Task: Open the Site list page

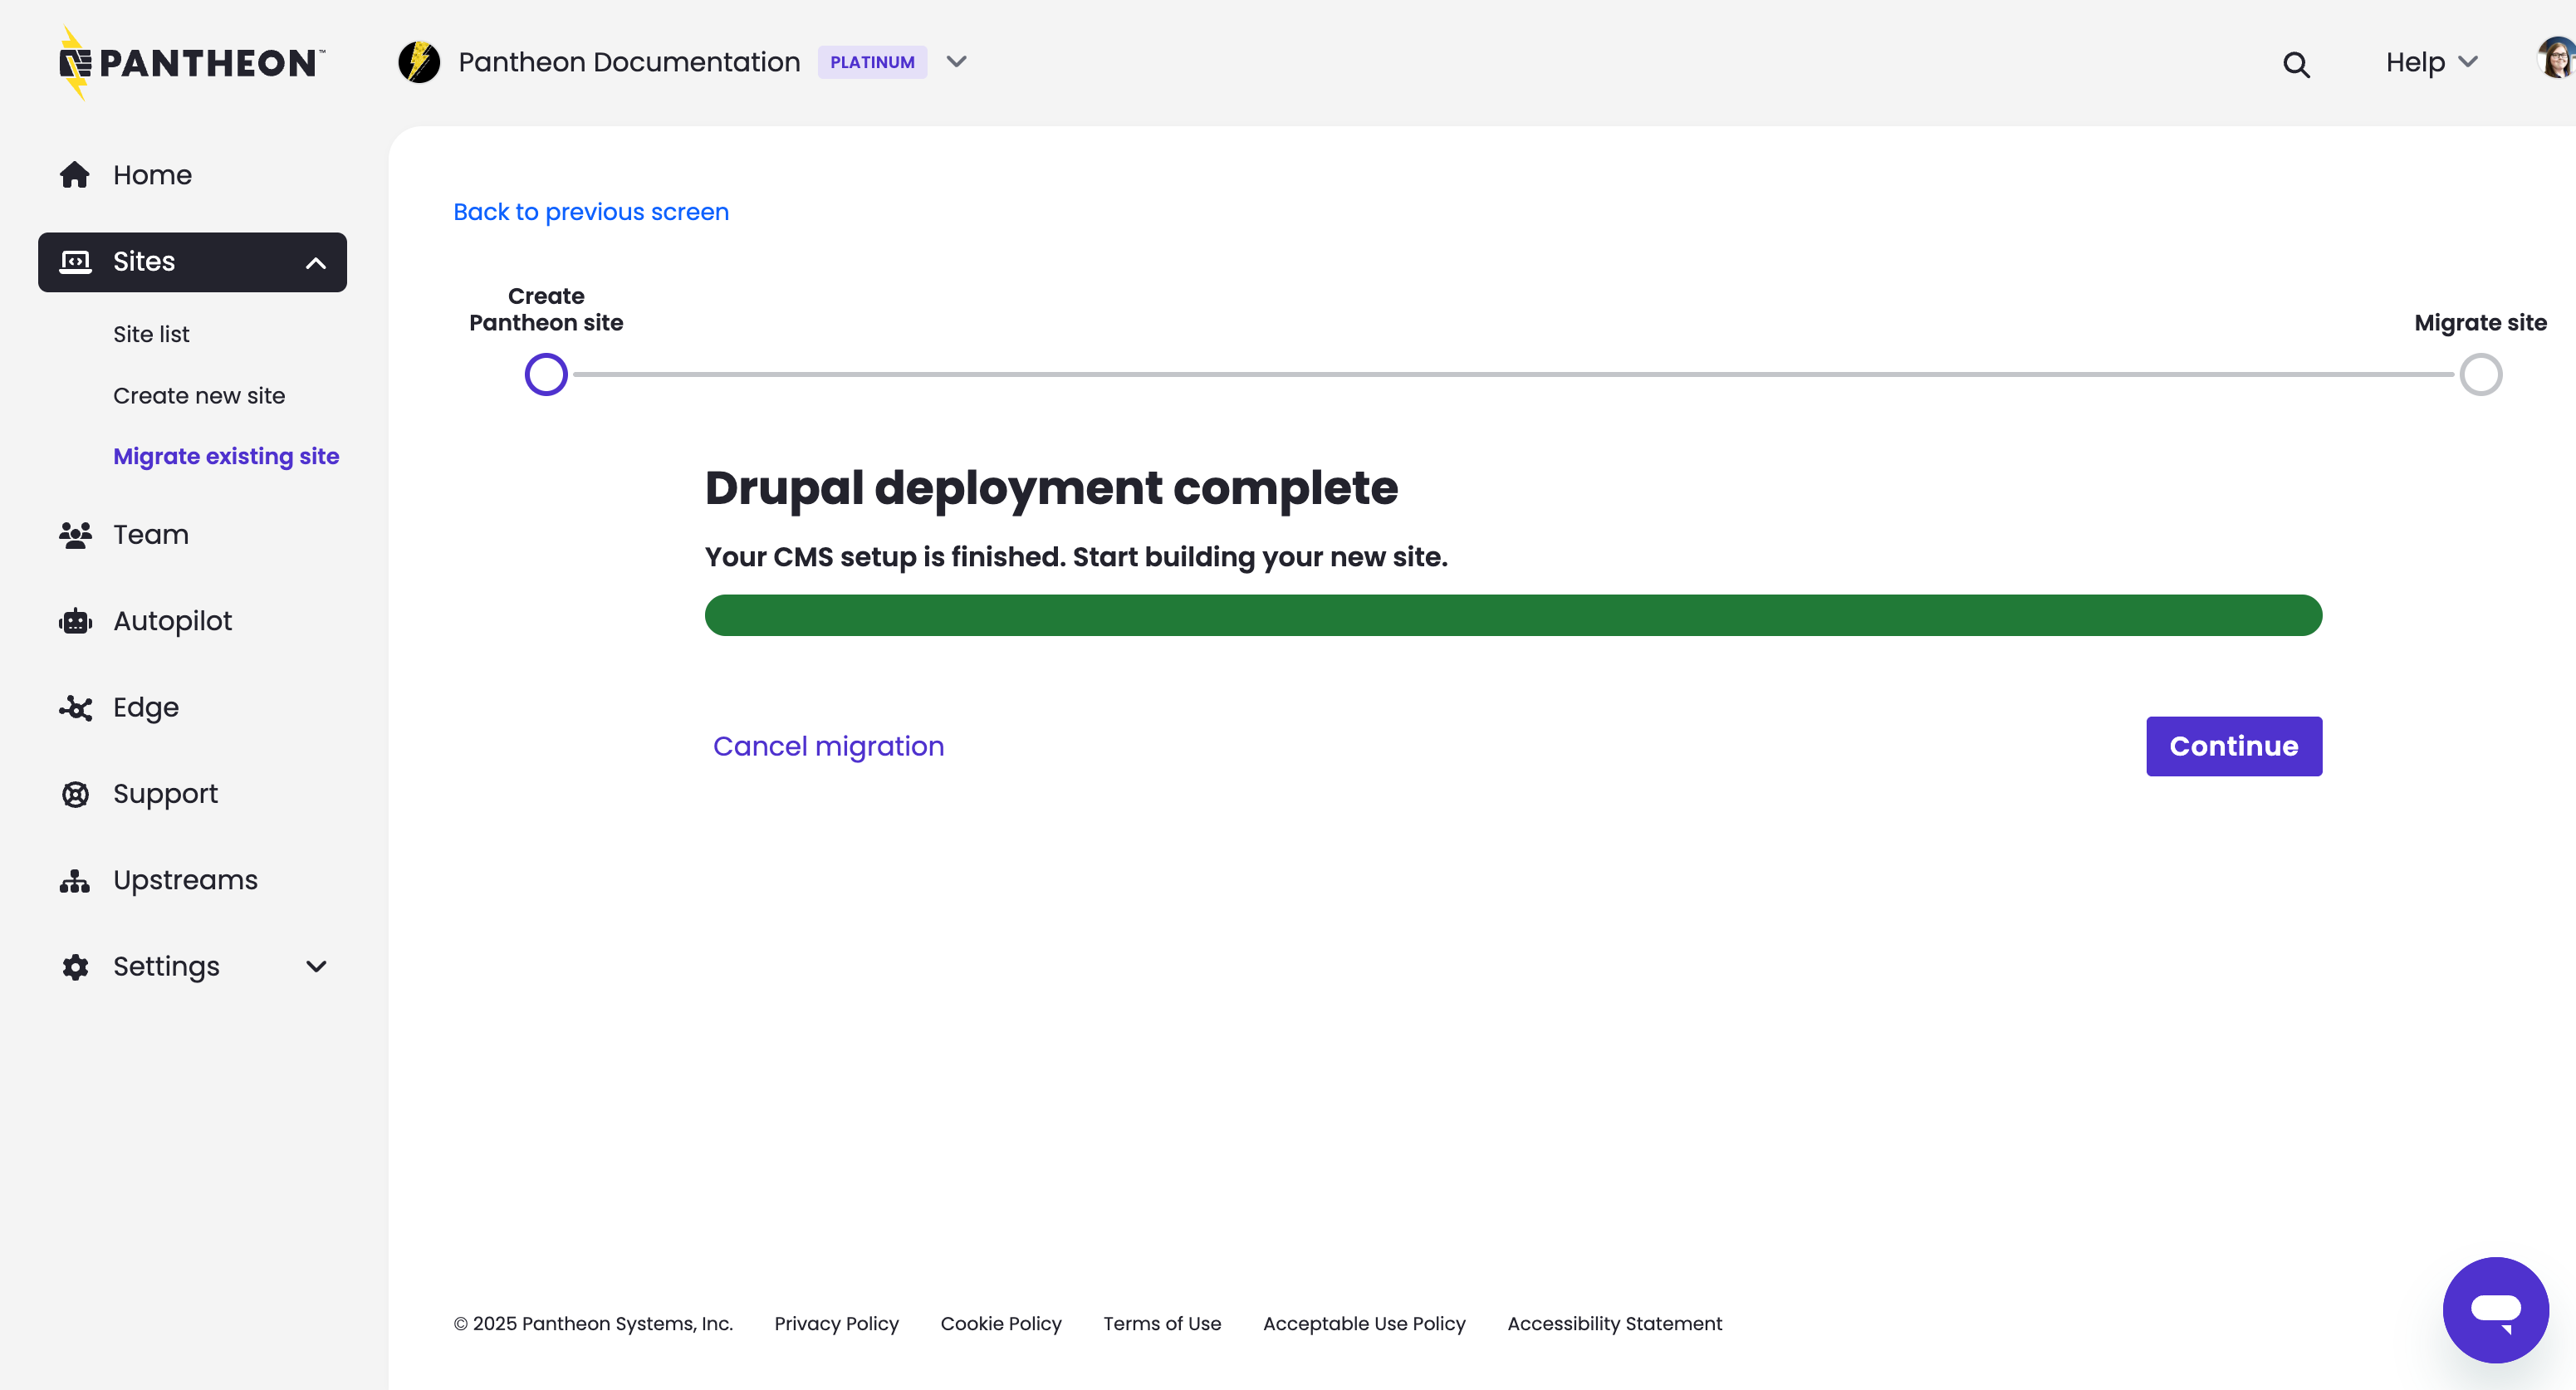Action: point(151,334)
